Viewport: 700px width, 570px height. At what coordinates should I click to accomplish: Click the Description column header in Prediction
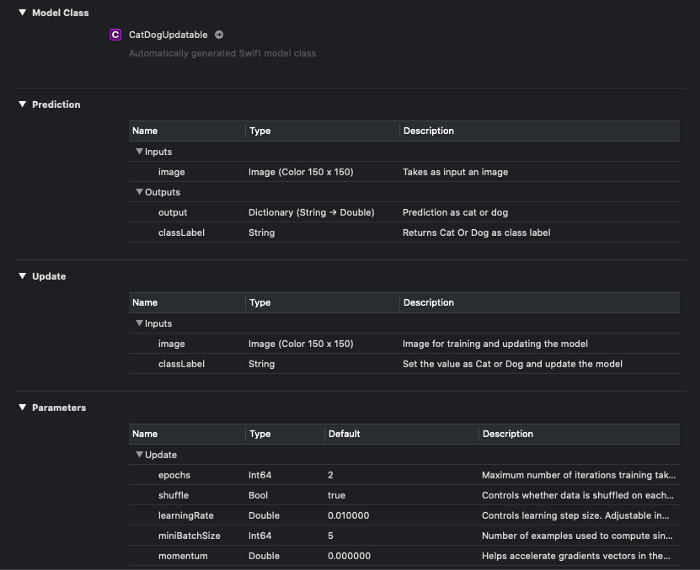[x=428, y=131]
